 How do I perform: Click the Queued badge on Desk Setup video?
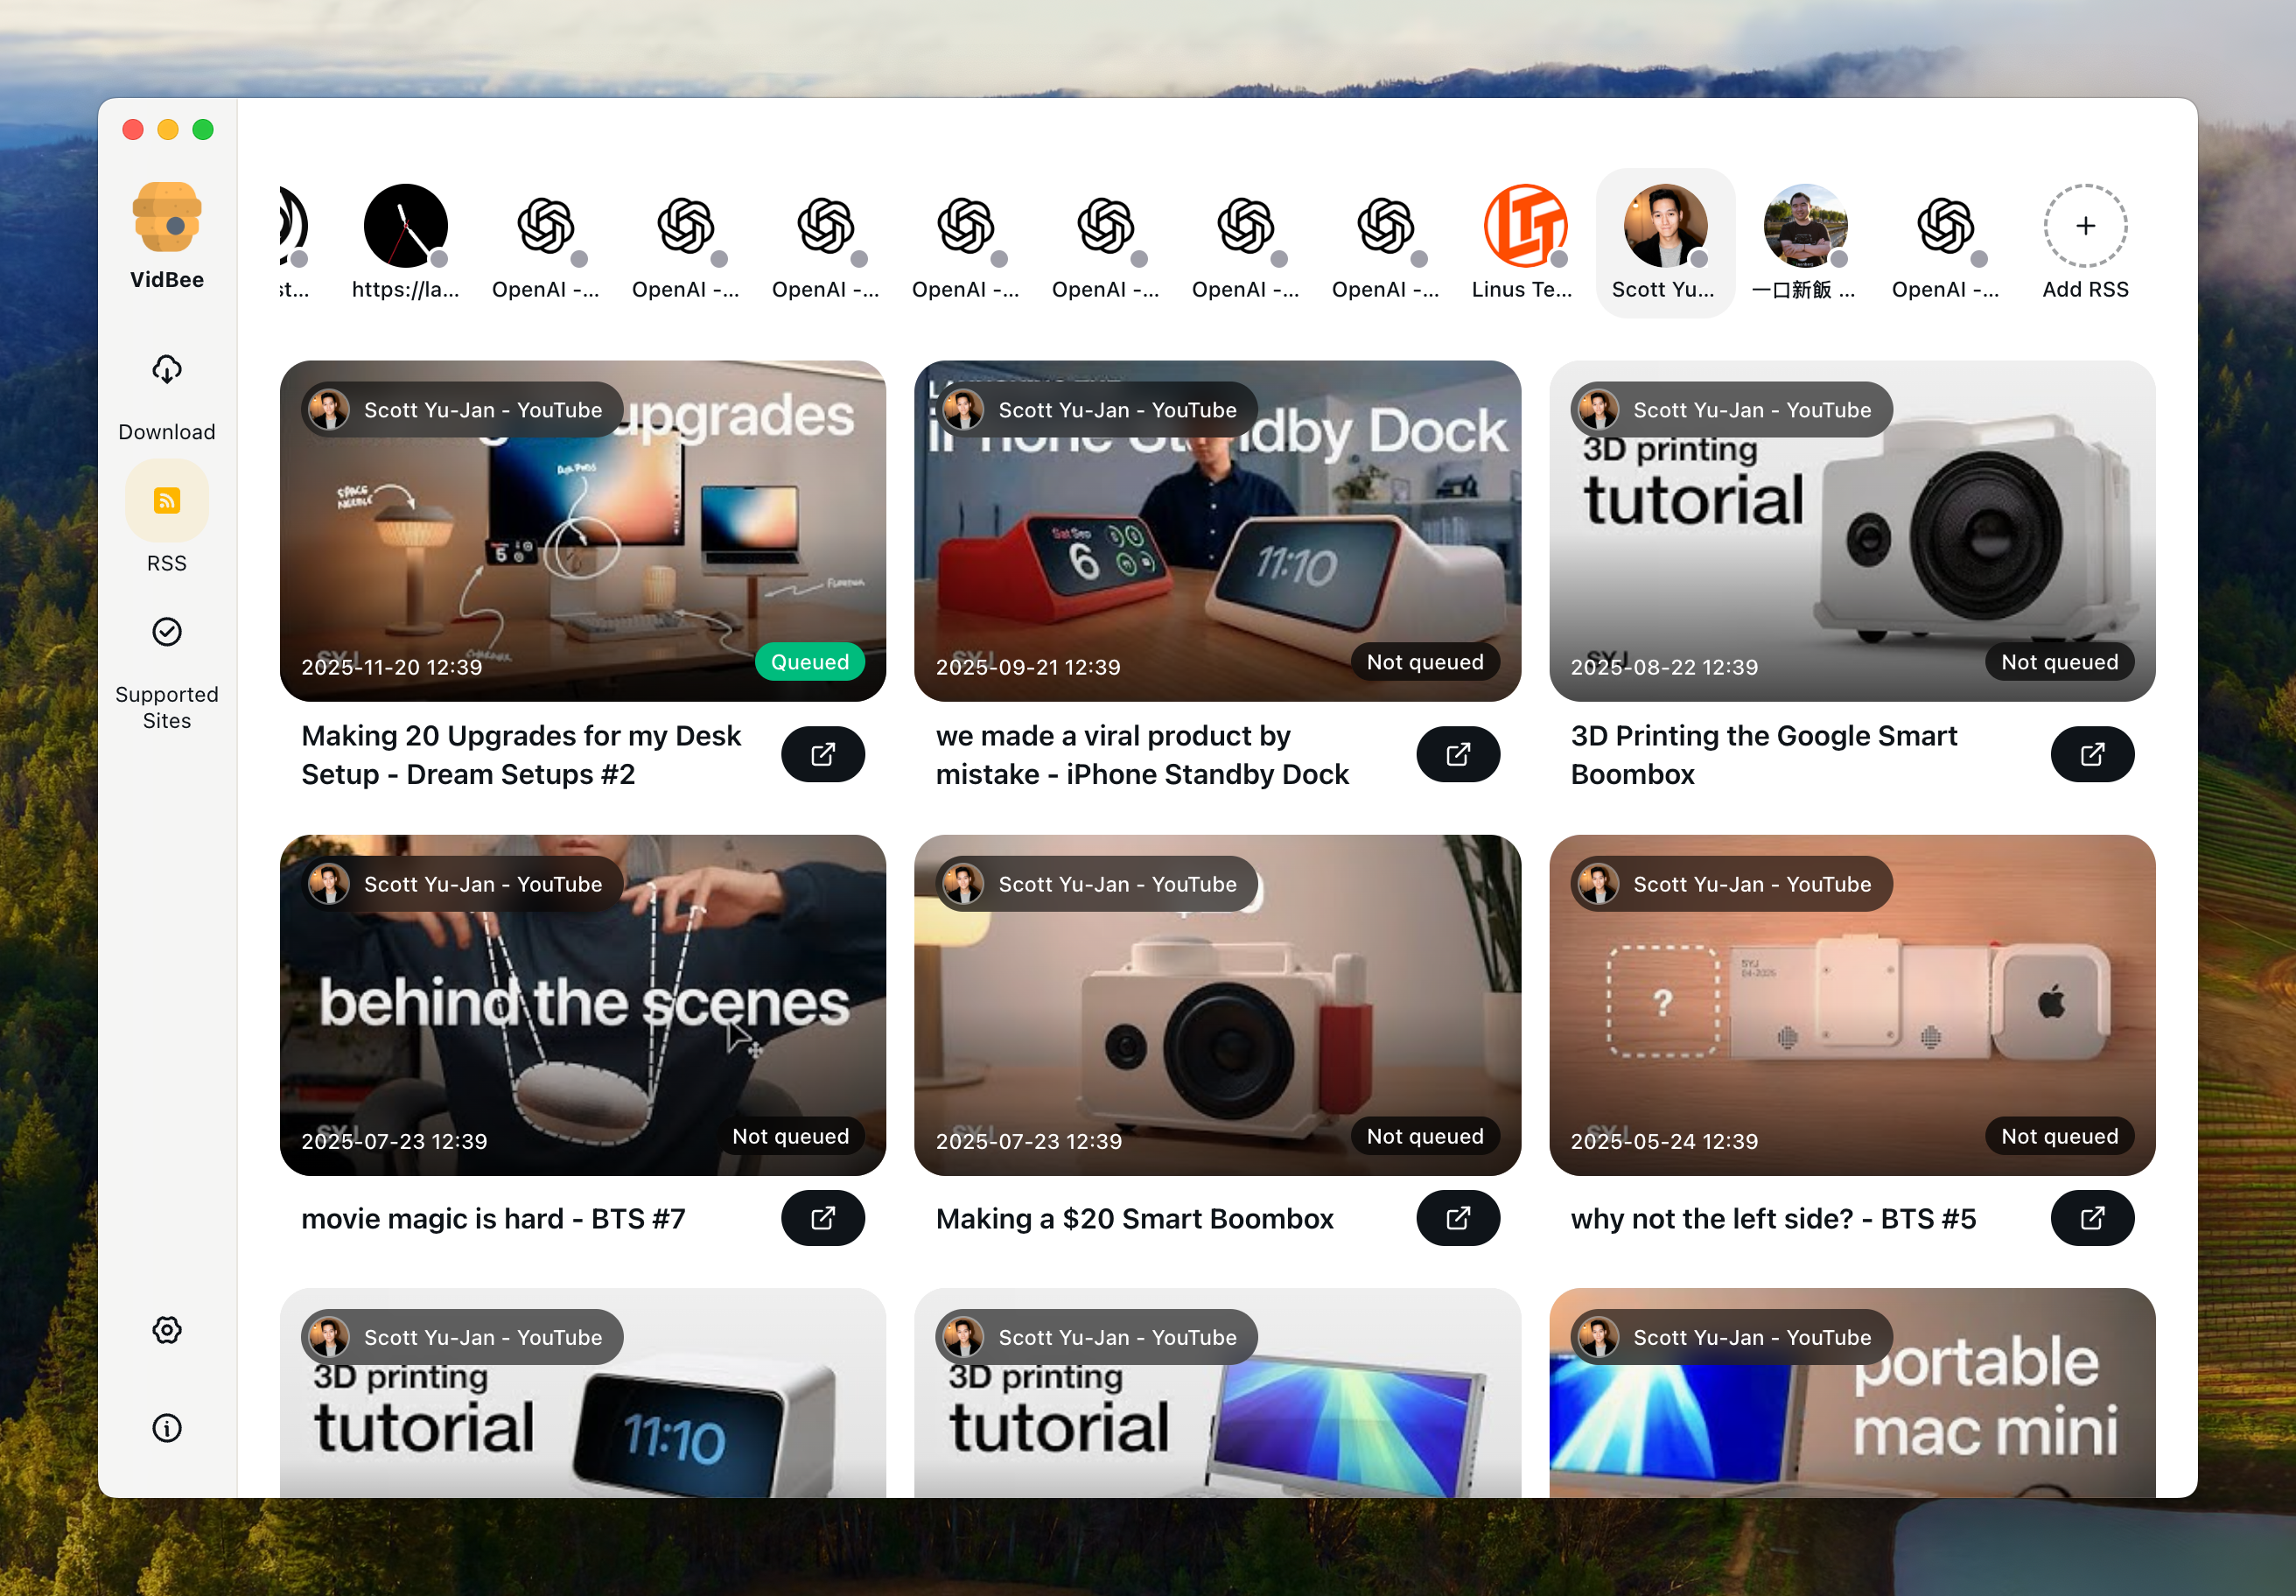pos(810,661)
